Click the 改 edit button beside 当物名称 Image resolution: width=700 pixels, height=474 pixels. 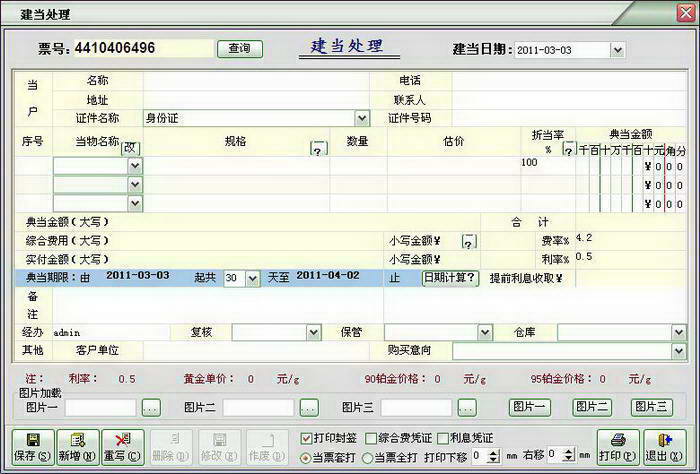pyautogui.click(x=130, y=148)
